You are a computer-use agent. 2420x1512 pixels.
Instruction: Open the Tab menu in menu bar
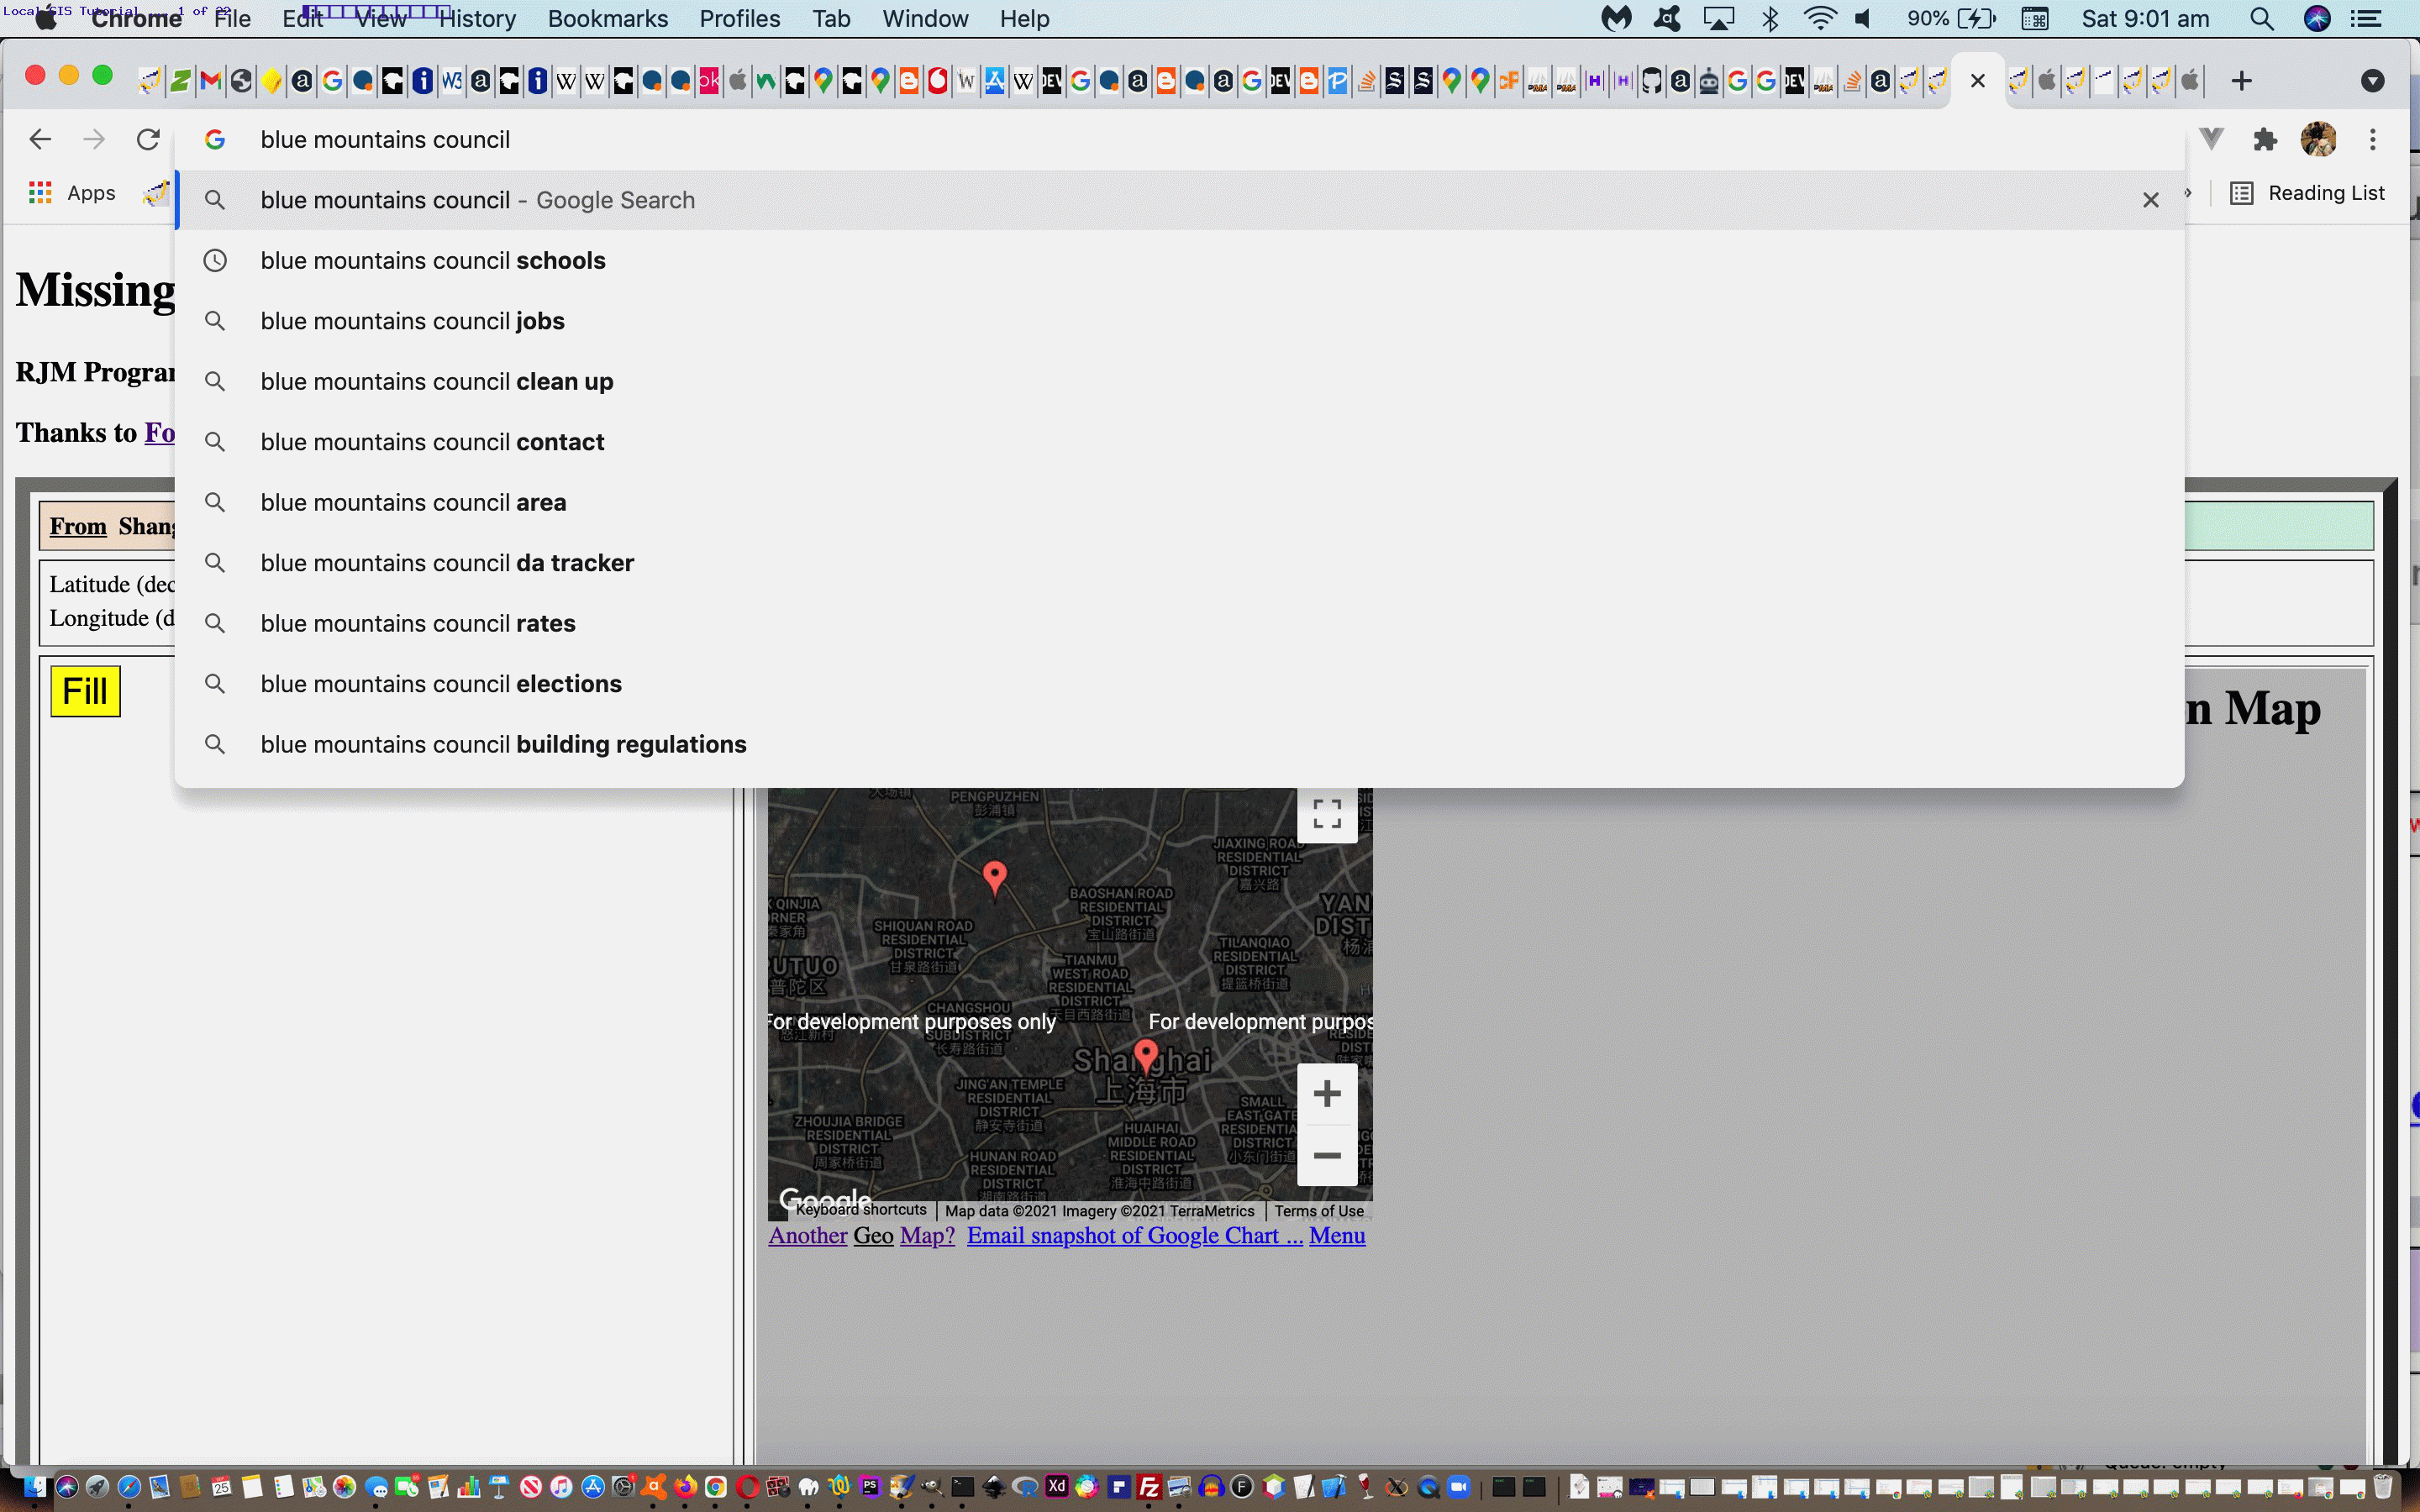pos(831,19)
